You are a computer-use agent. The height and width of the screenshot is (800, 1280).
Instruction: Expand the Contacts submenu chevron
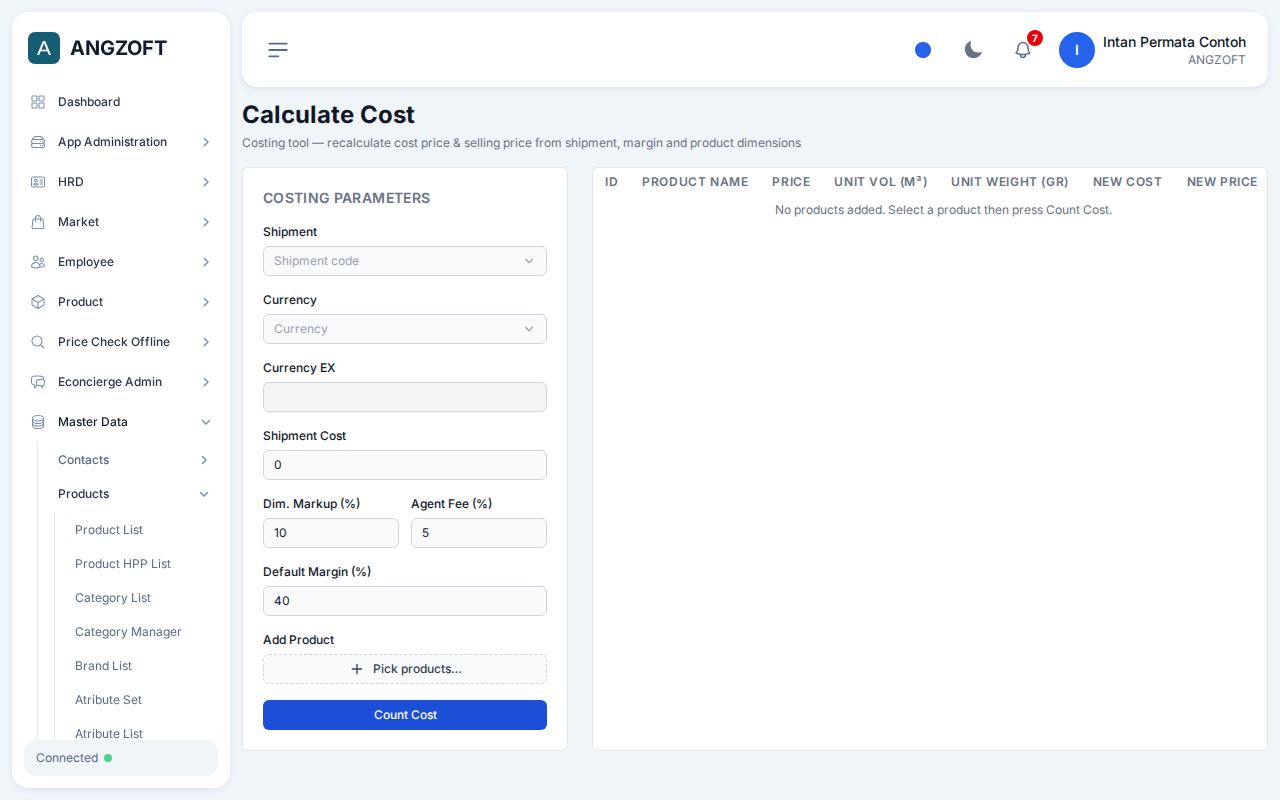(x=204, y=460)
